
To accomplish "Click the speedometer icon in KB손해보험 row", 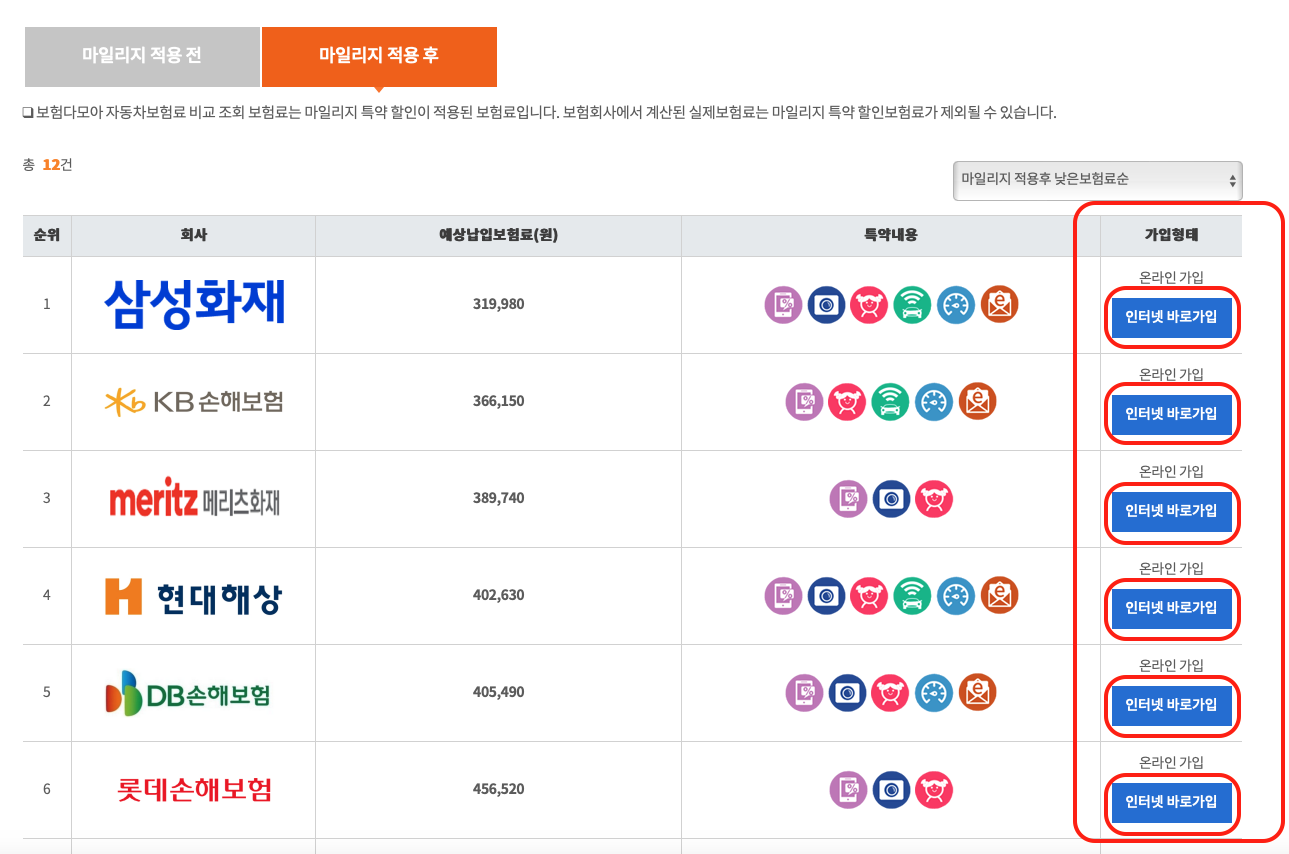I will (934, 402).
